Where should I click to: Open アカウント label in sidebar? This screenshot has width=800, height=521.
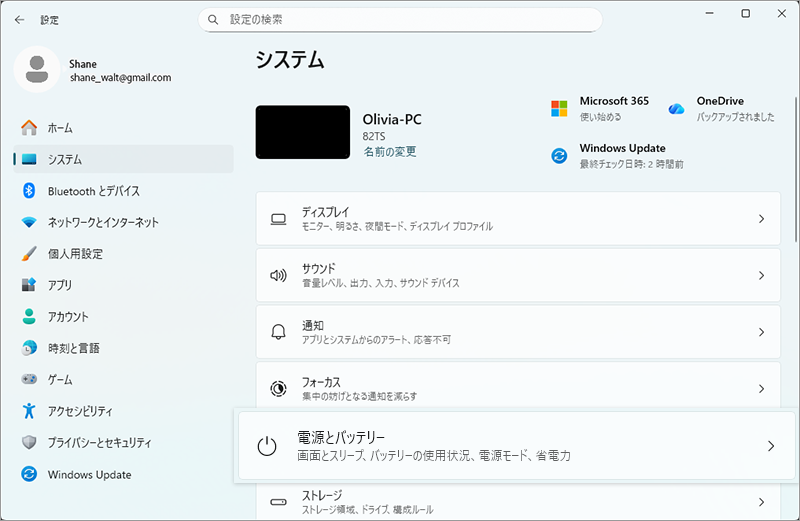pyautogui.click(x=68, y=317)
